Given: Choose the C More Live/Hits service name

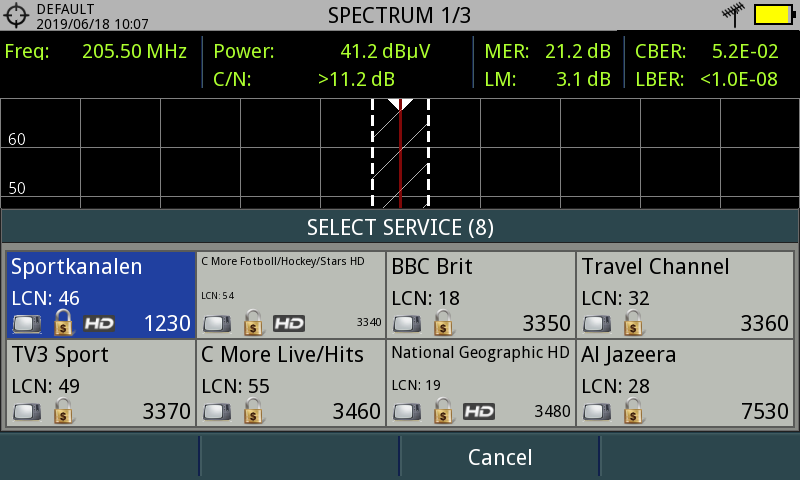Looking at the screenshot, I should click(282, 355).
